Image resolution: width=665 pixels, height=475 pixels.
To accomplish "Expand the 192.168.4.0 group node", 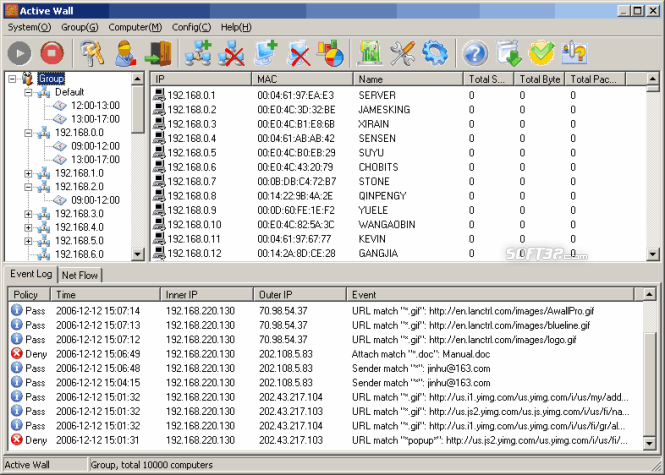I will (28, 227).
